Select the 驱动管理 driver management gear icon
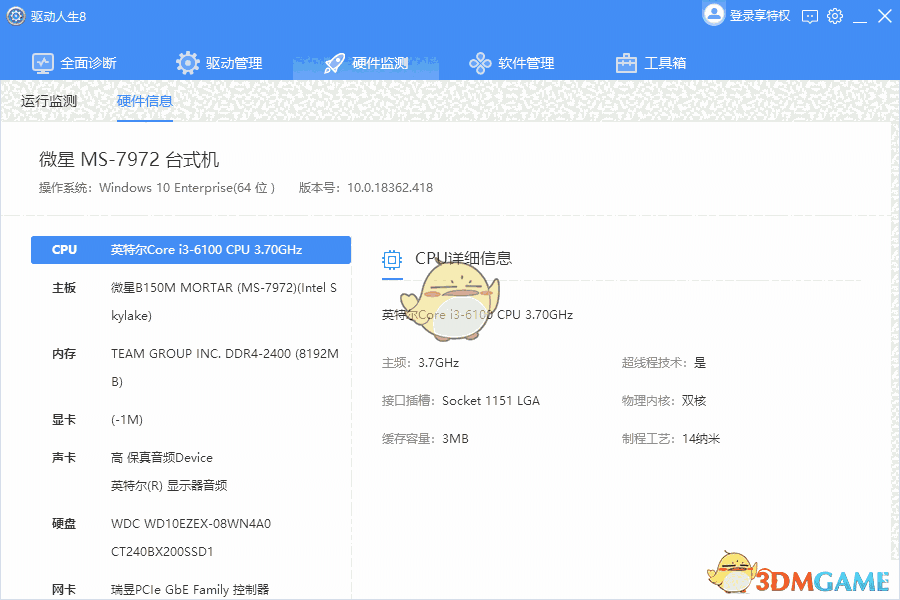This screenshot has height=600, width=900. [x=187, y=62]
